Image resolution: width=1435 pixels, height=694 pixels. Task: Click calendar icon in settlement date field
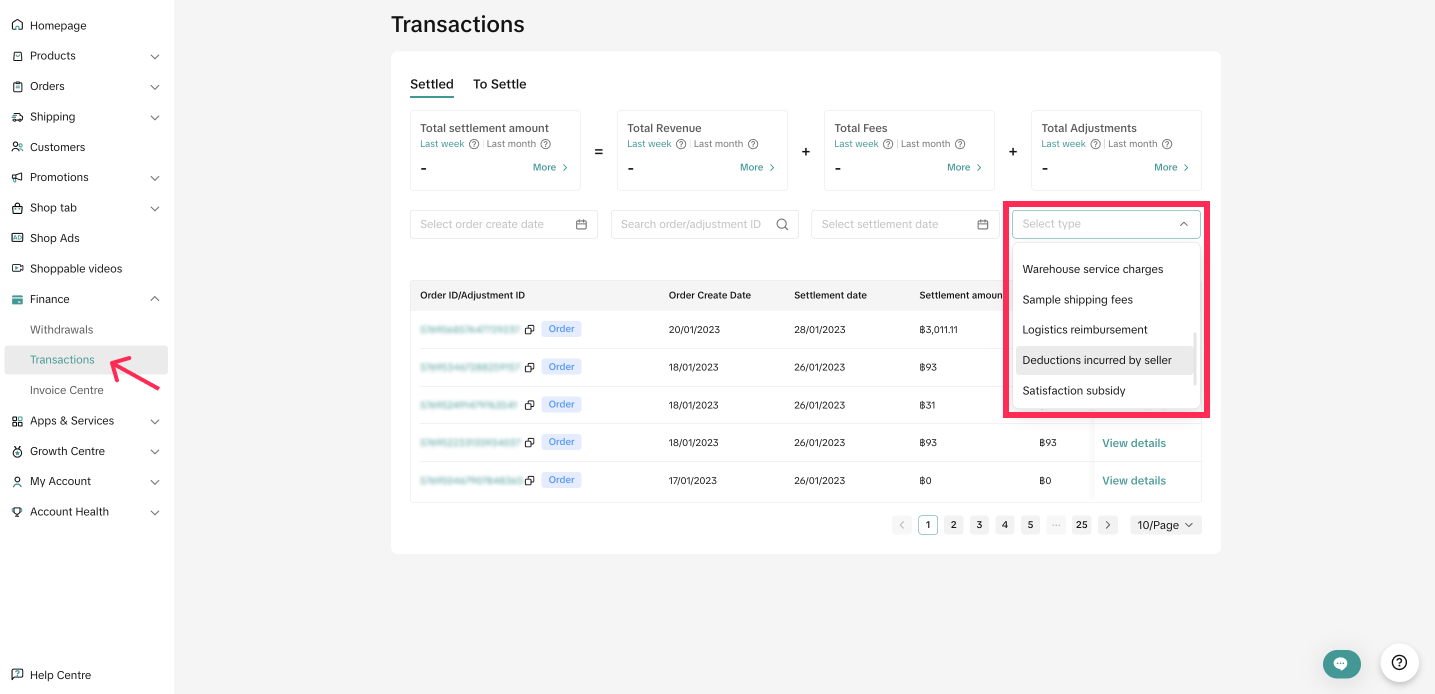[983, 224]
